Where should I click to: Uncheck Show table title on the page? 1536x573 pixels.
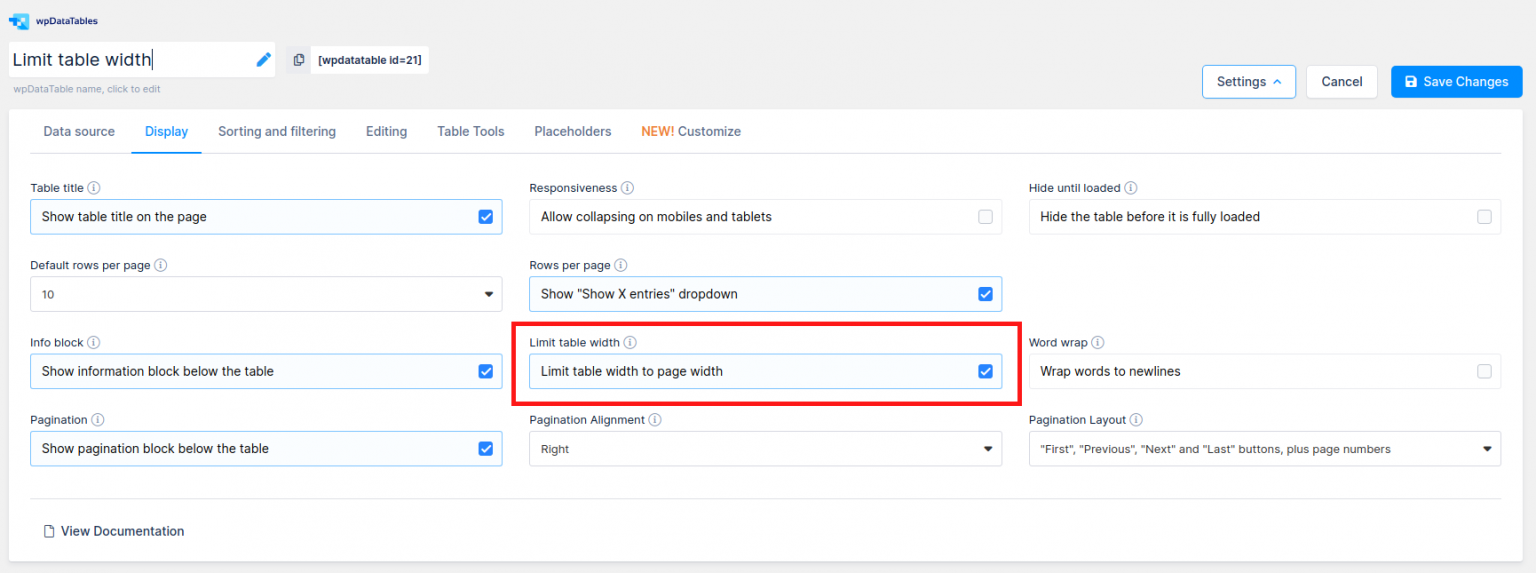pyautogui.click(x=486, y=217)
